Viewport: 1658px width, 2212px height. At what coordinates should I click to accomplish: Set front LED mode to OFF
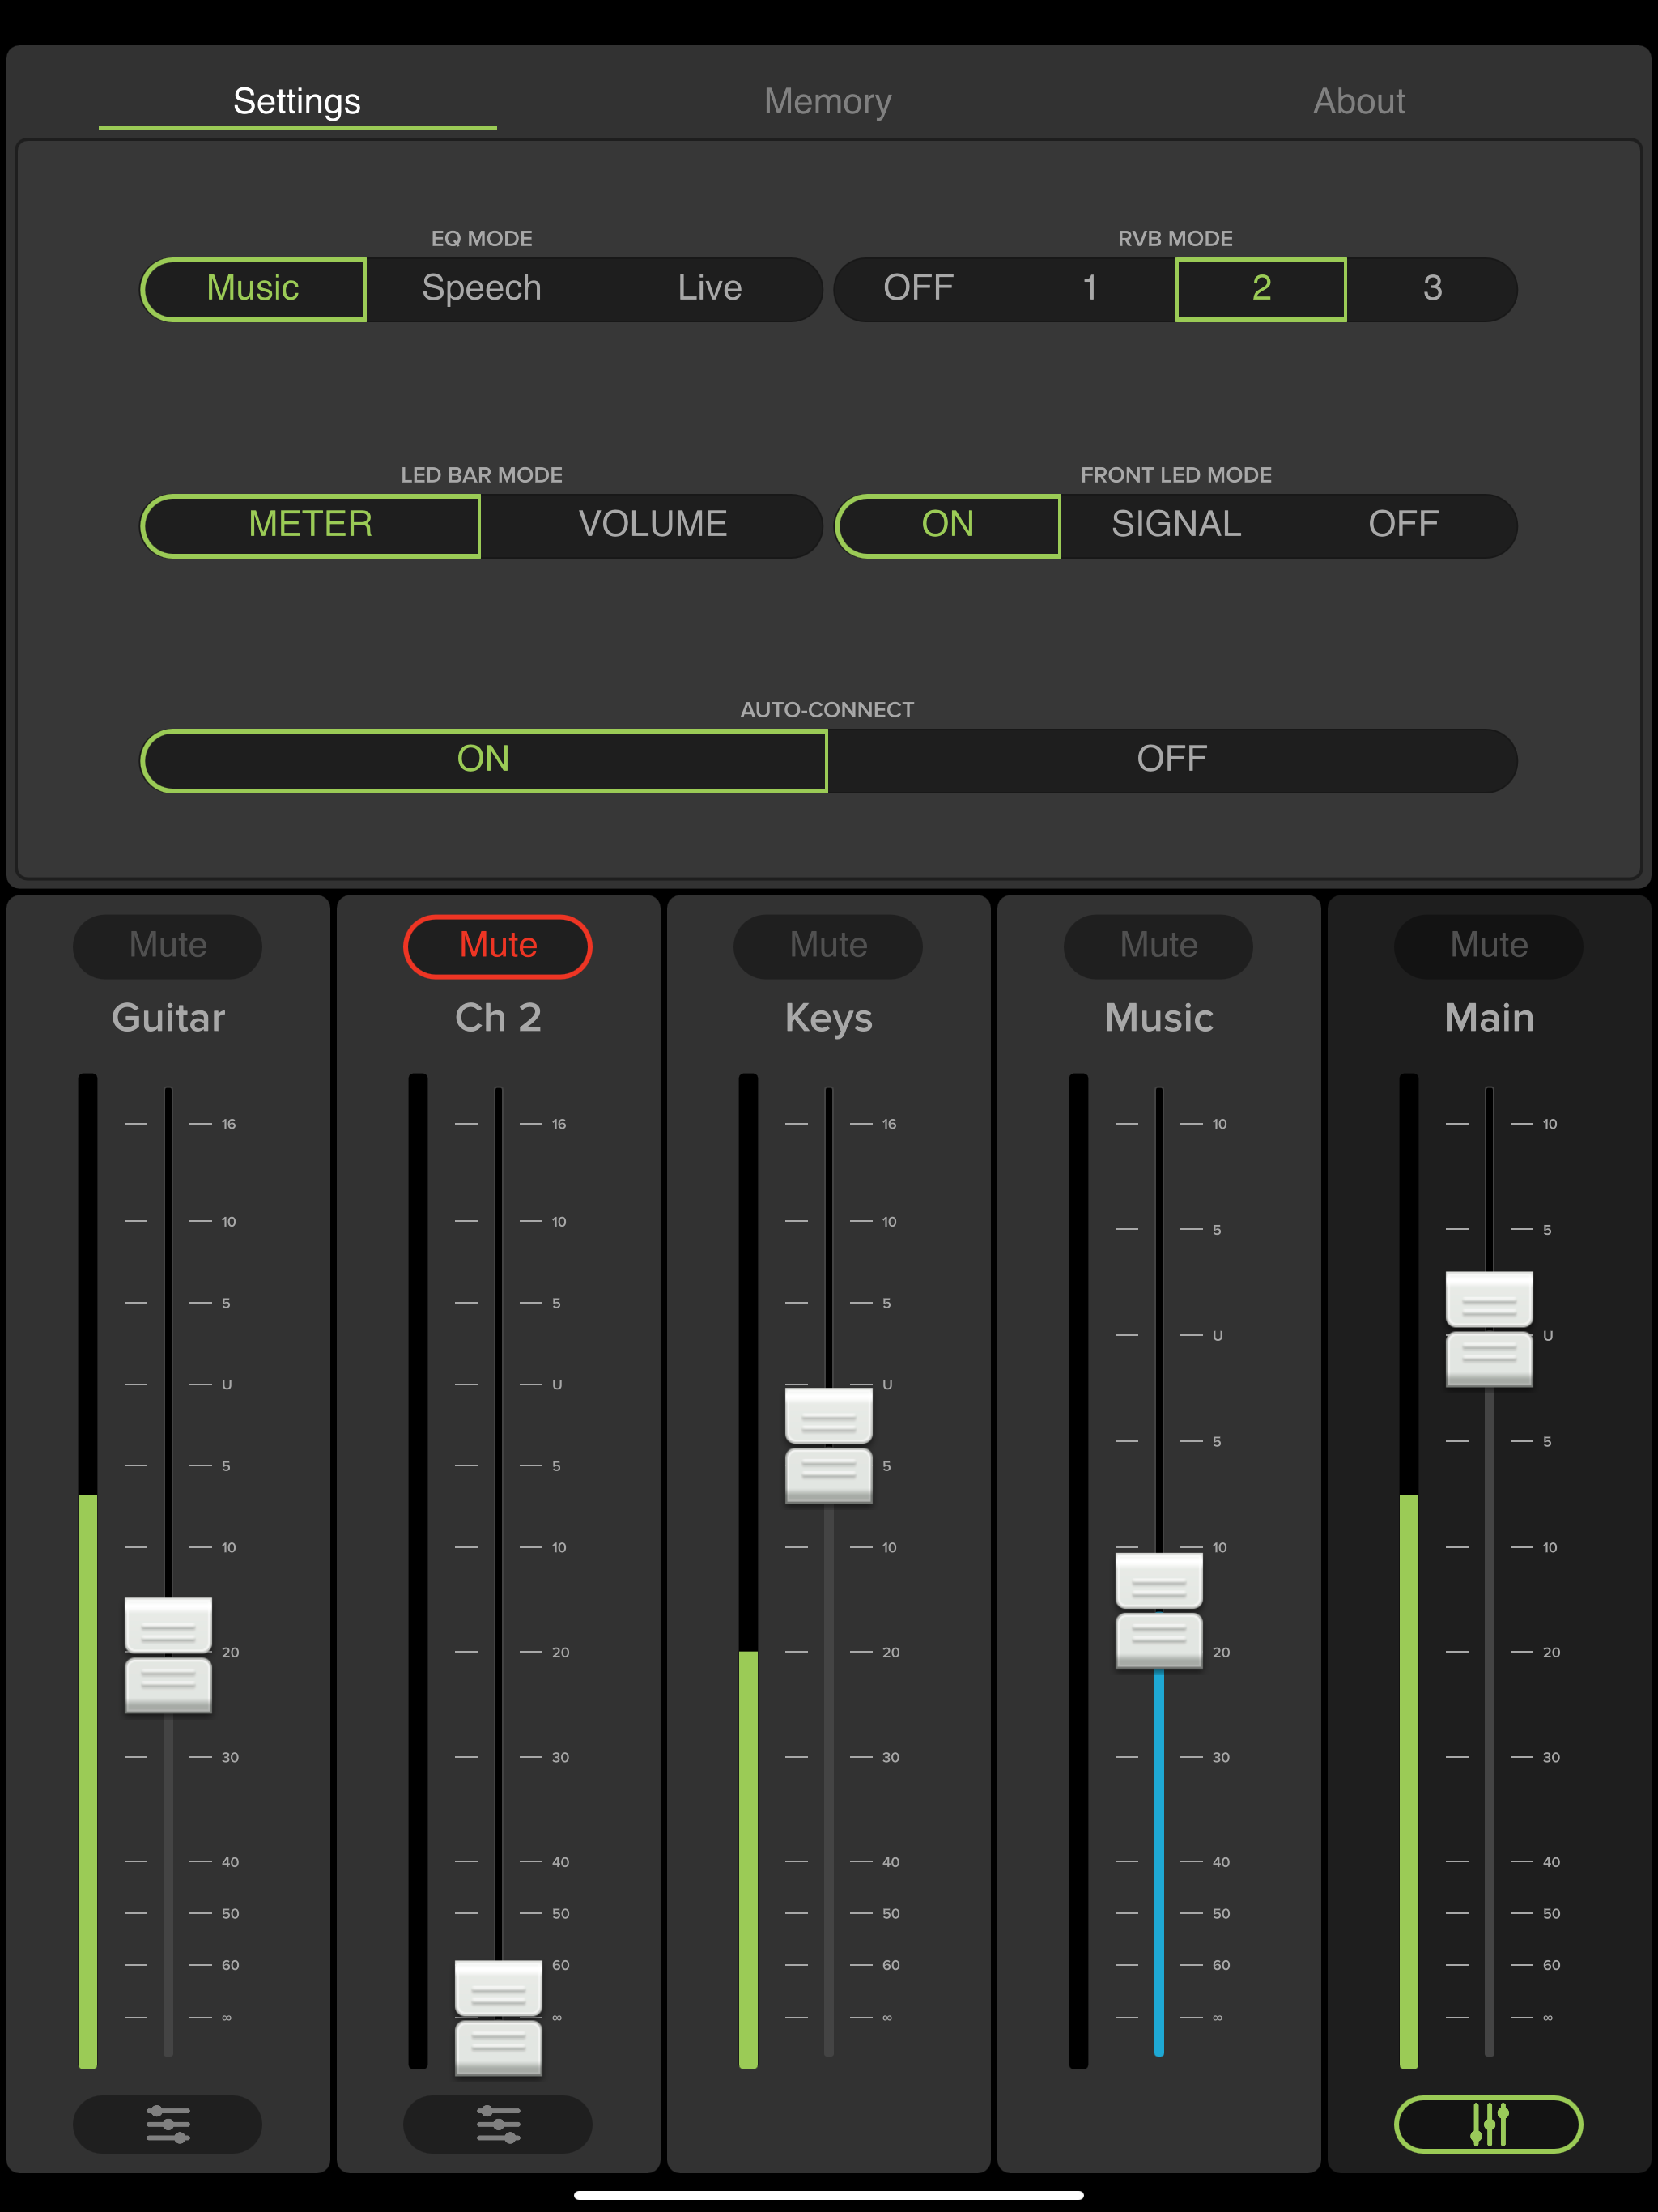click(x=1403, y=525)
